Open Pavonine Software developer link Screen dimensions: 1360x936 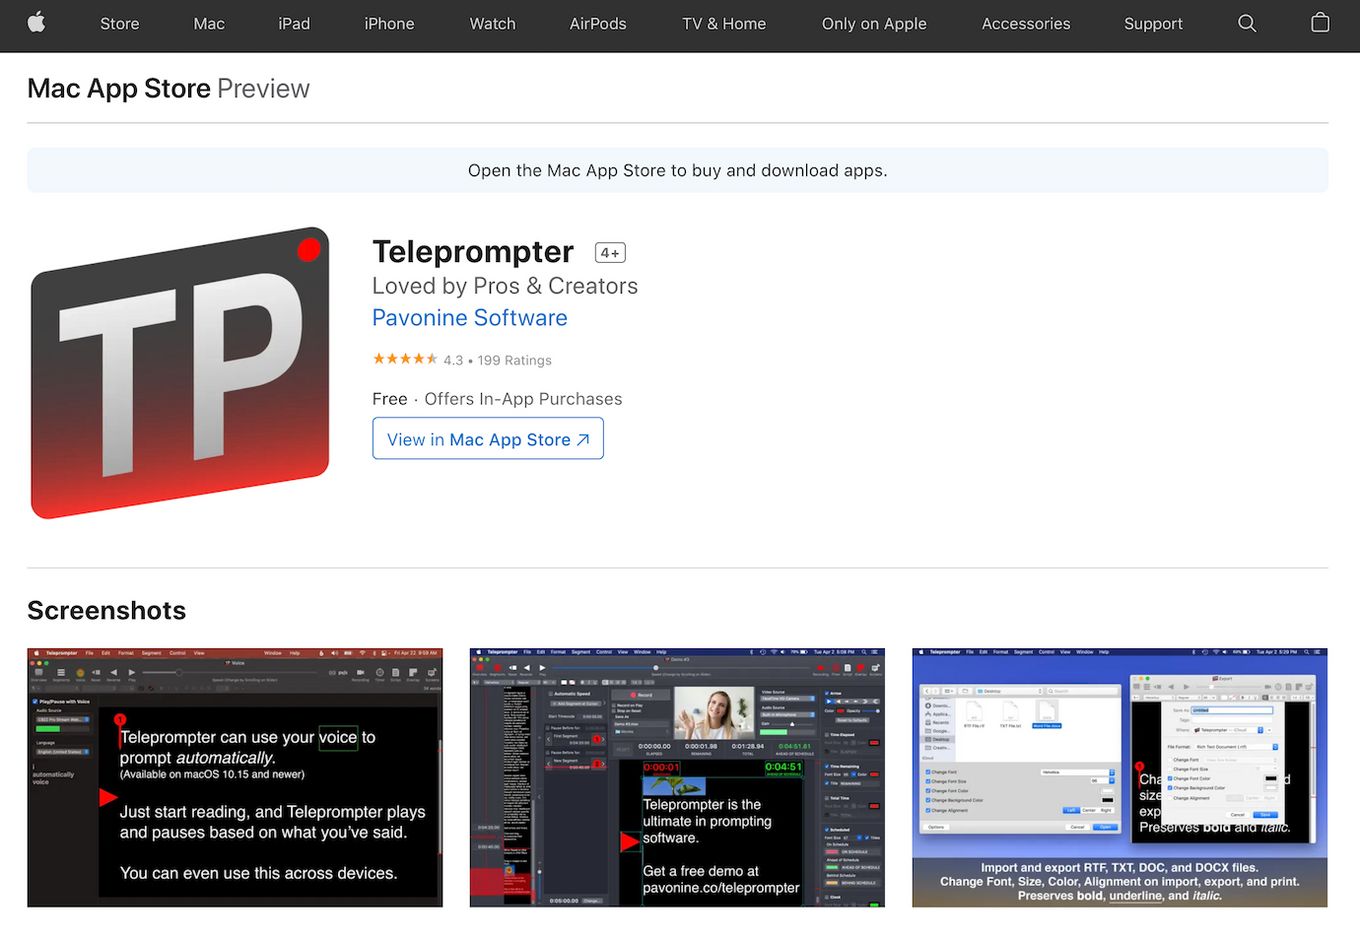point(470,318)
